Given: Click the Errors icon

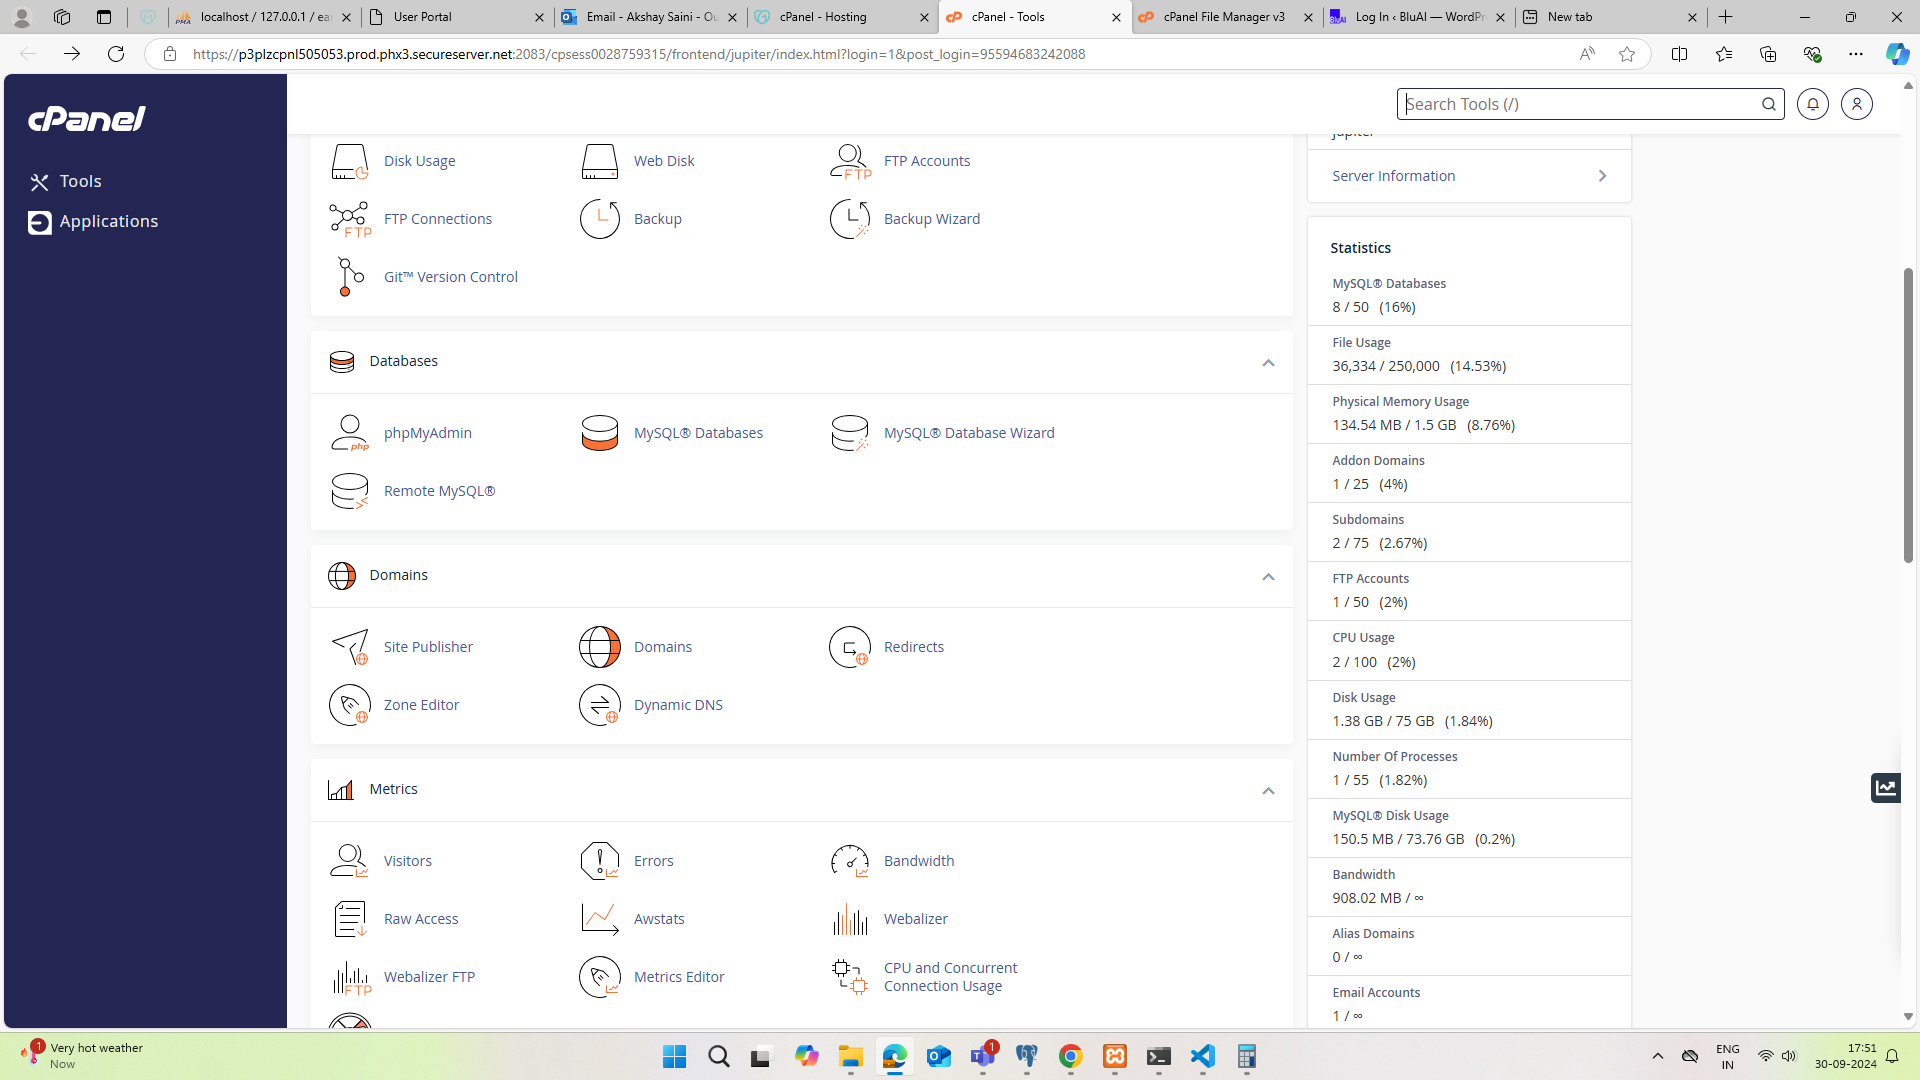Looking at the screenshot, I should coord(600,861).
